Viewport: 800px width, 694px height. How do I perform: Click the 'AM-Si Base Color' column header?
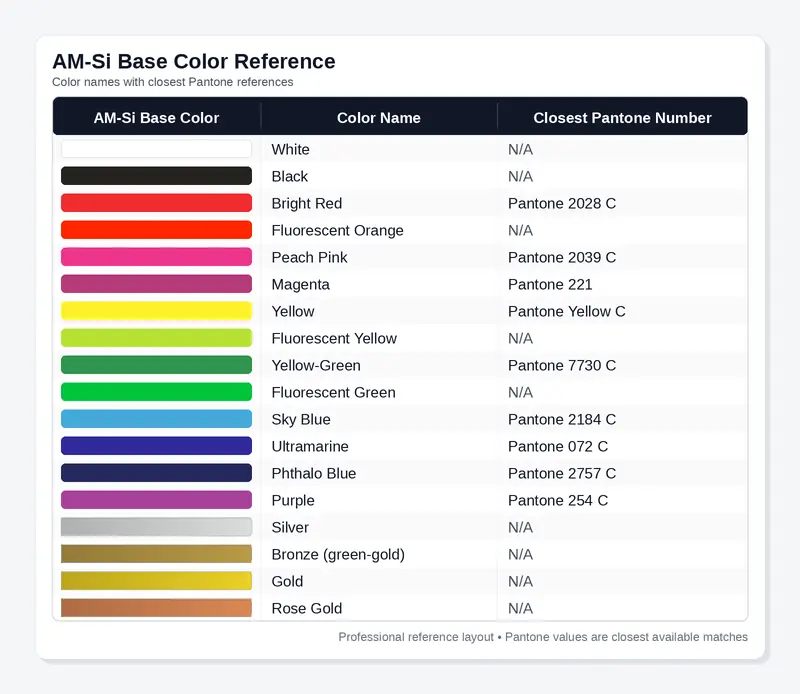click(x=156, y=118)
